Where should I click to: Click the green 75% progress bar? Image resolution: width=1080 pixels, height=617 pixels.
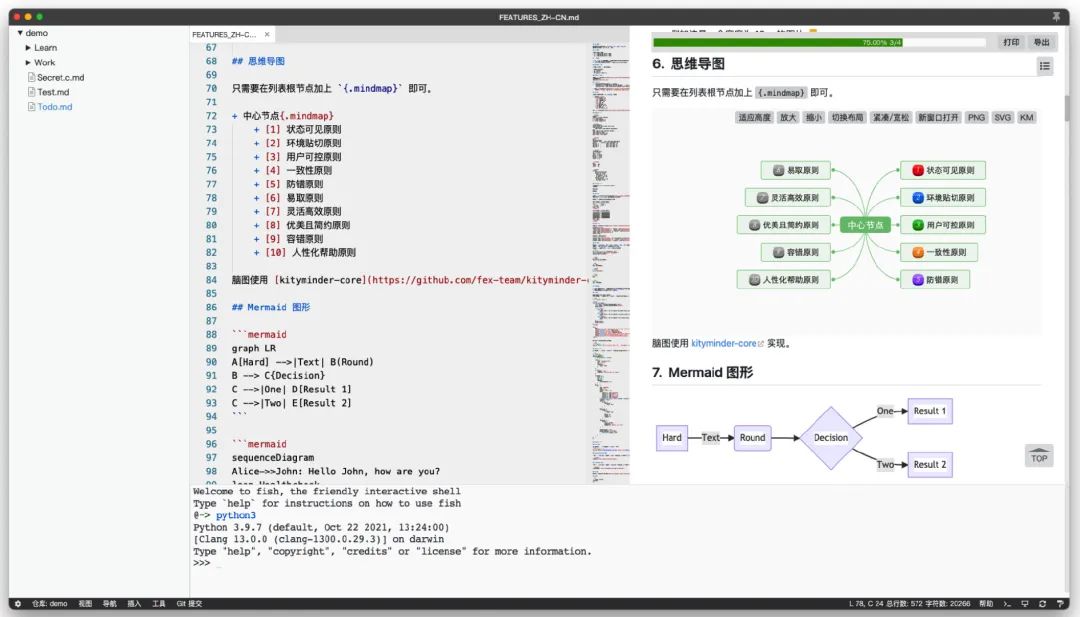(820, 43)
